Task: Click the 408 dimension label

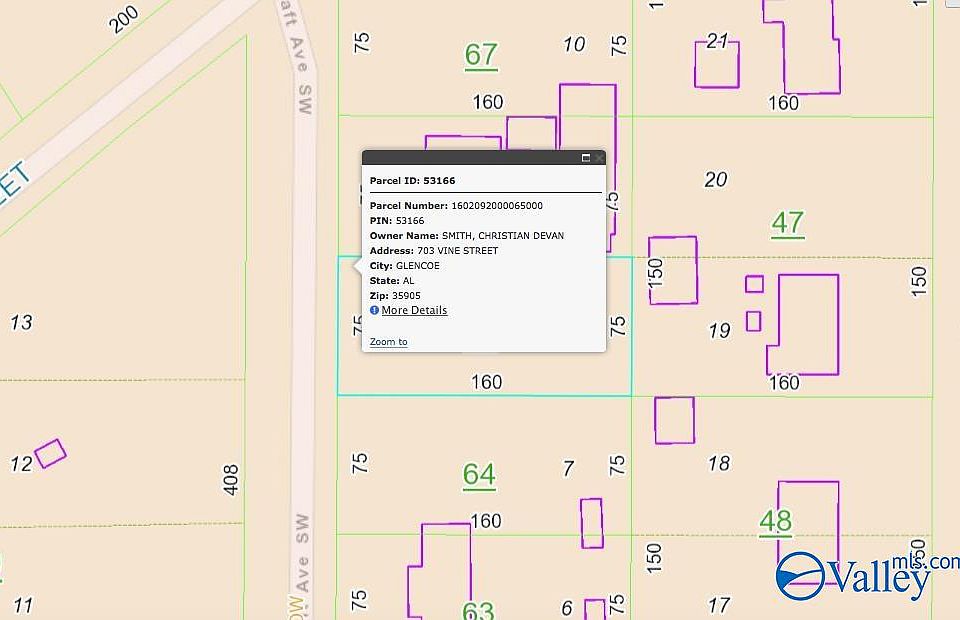Action: coord(231,480)
